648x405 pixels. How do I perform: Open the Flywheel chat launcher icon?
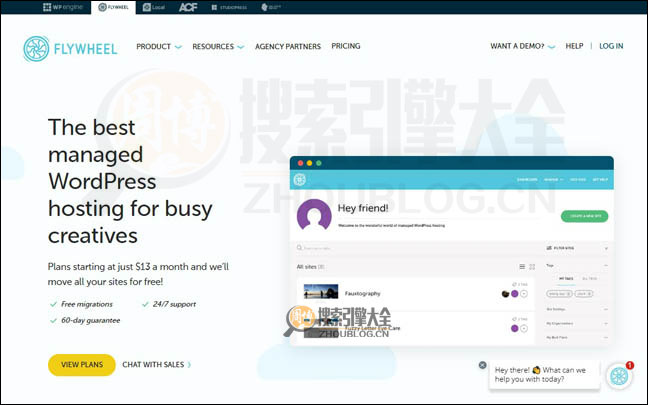pyautogui.click(x=619, y=376)
